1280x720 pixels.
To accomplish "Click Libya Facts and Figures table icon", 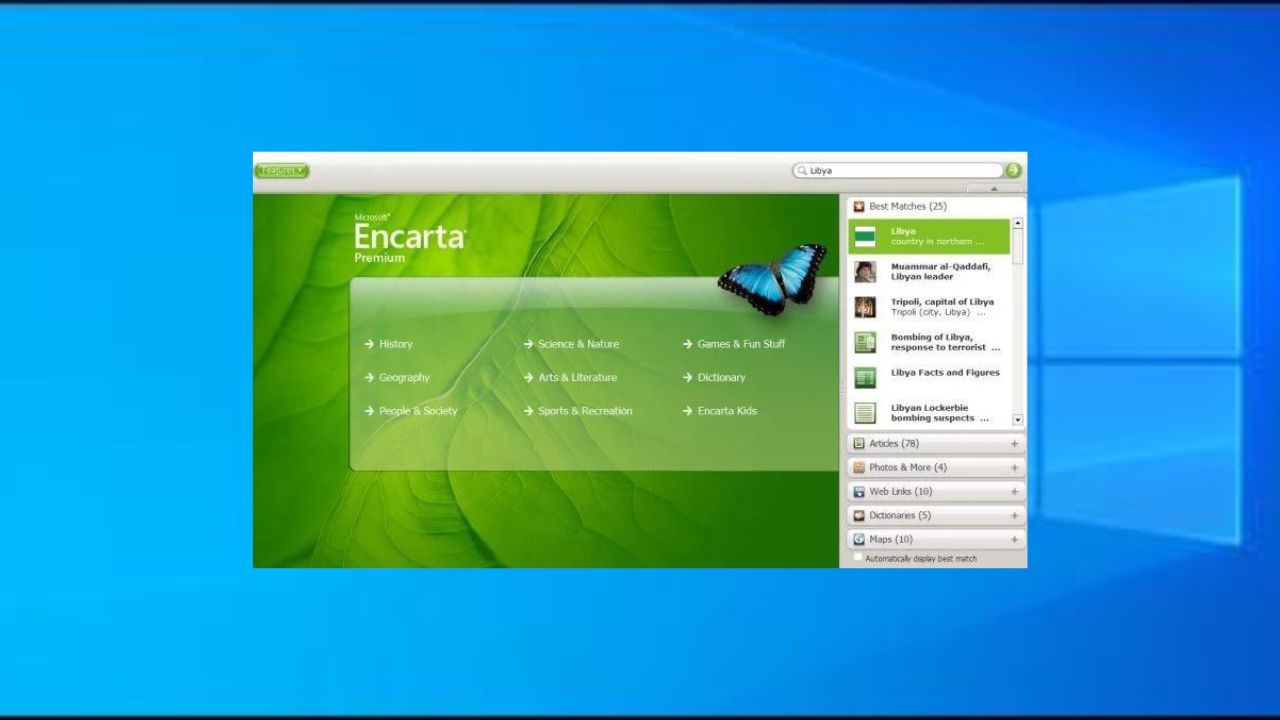I will (x=865, y=377).
